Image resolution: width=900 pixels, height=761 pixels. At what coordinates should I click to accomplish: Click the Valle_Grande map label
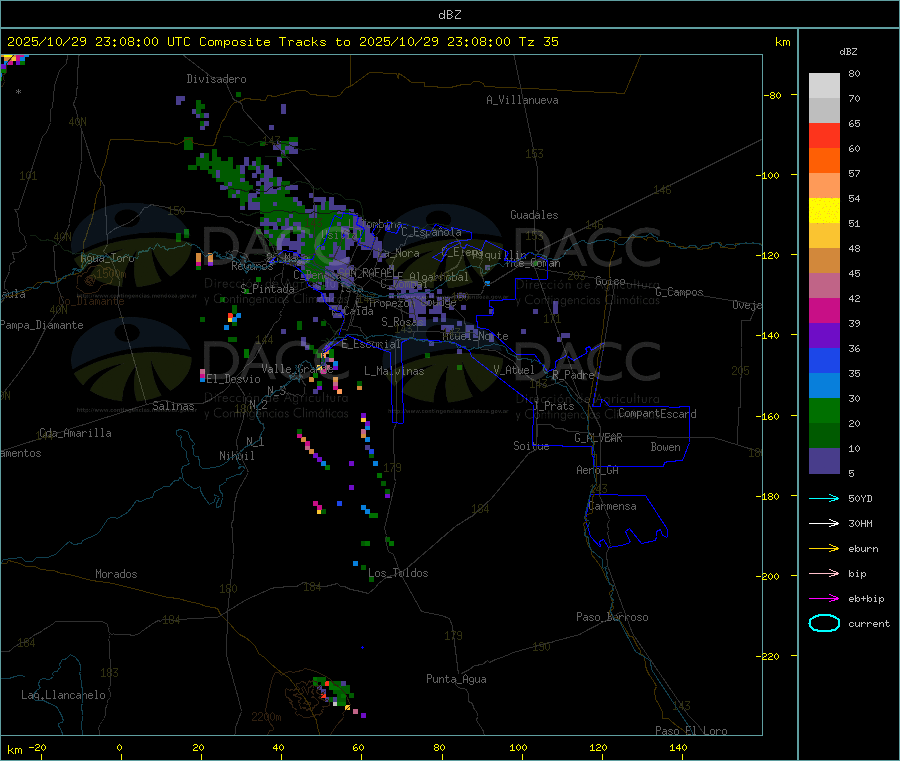297,369
